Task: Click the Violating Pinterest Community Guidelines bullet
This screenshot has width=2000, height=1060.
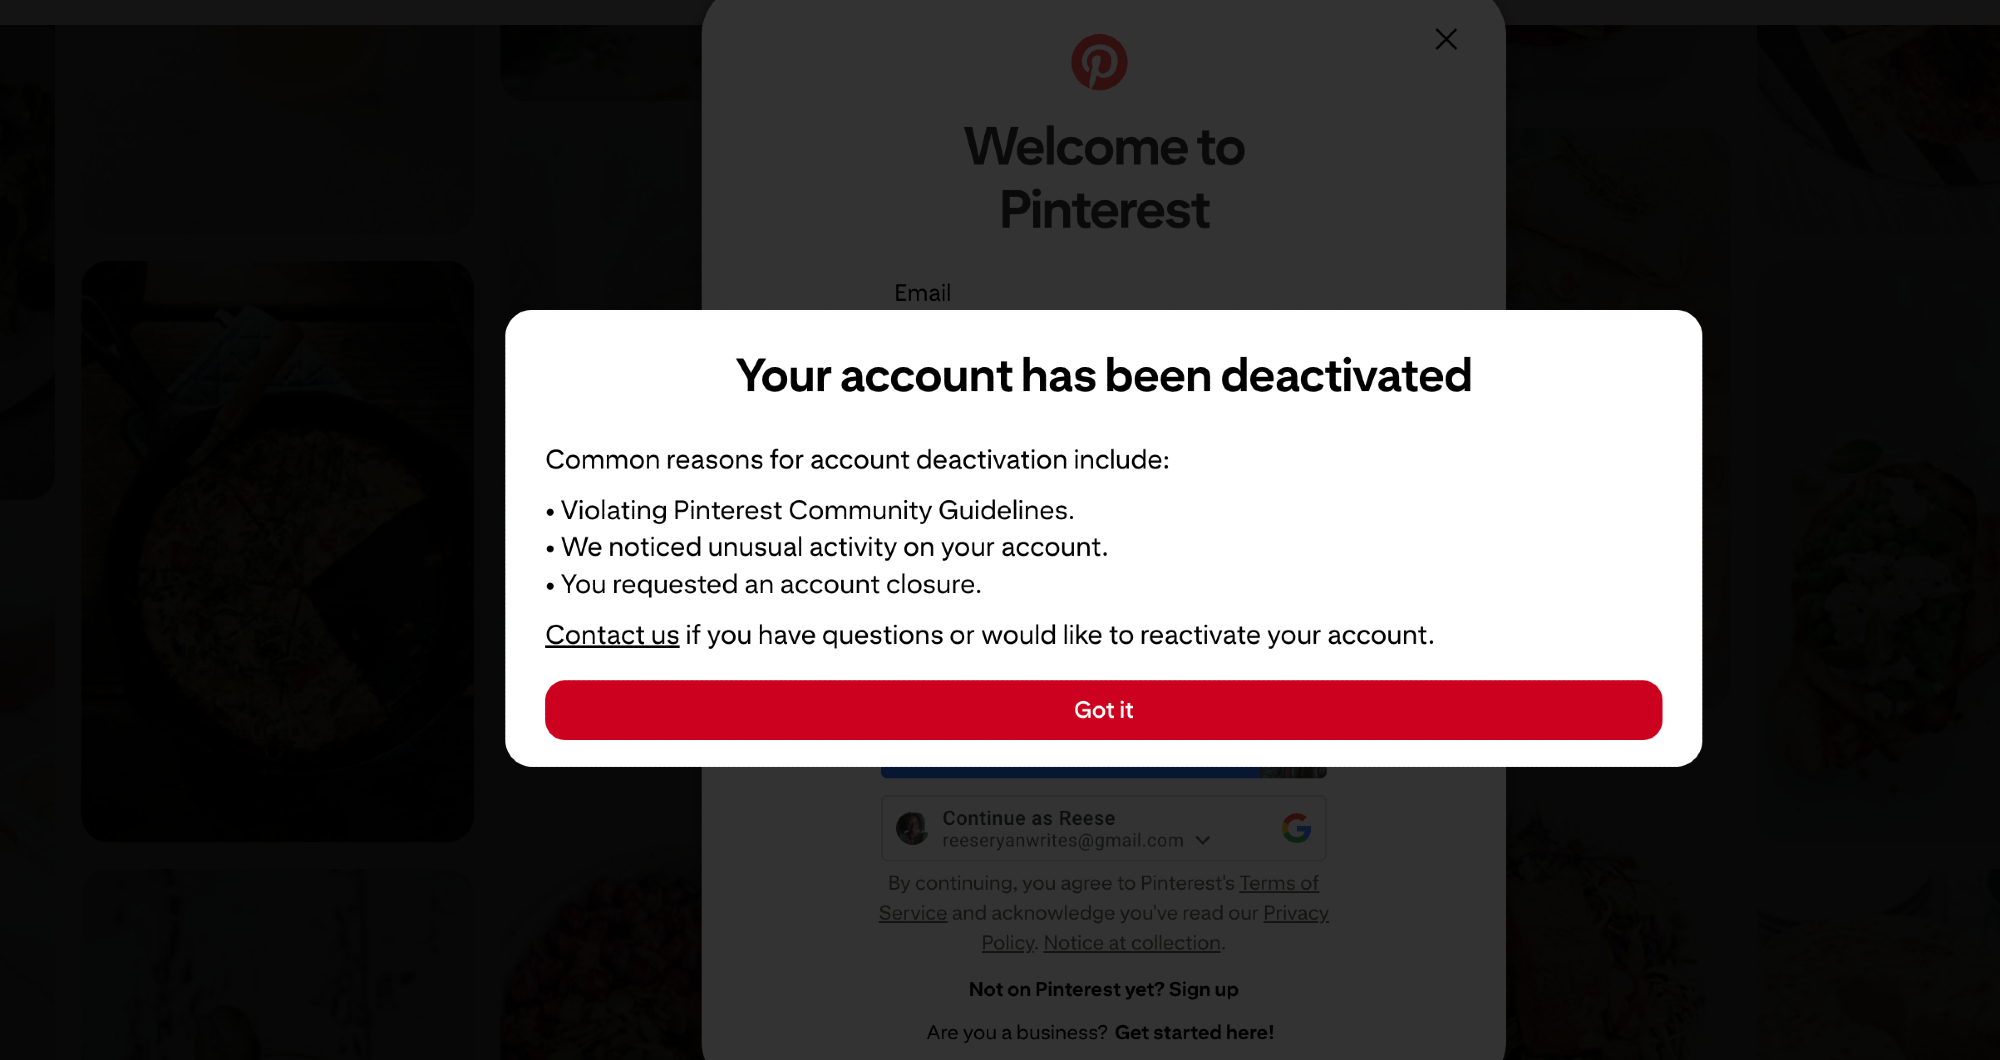Action: coord(817,510)
